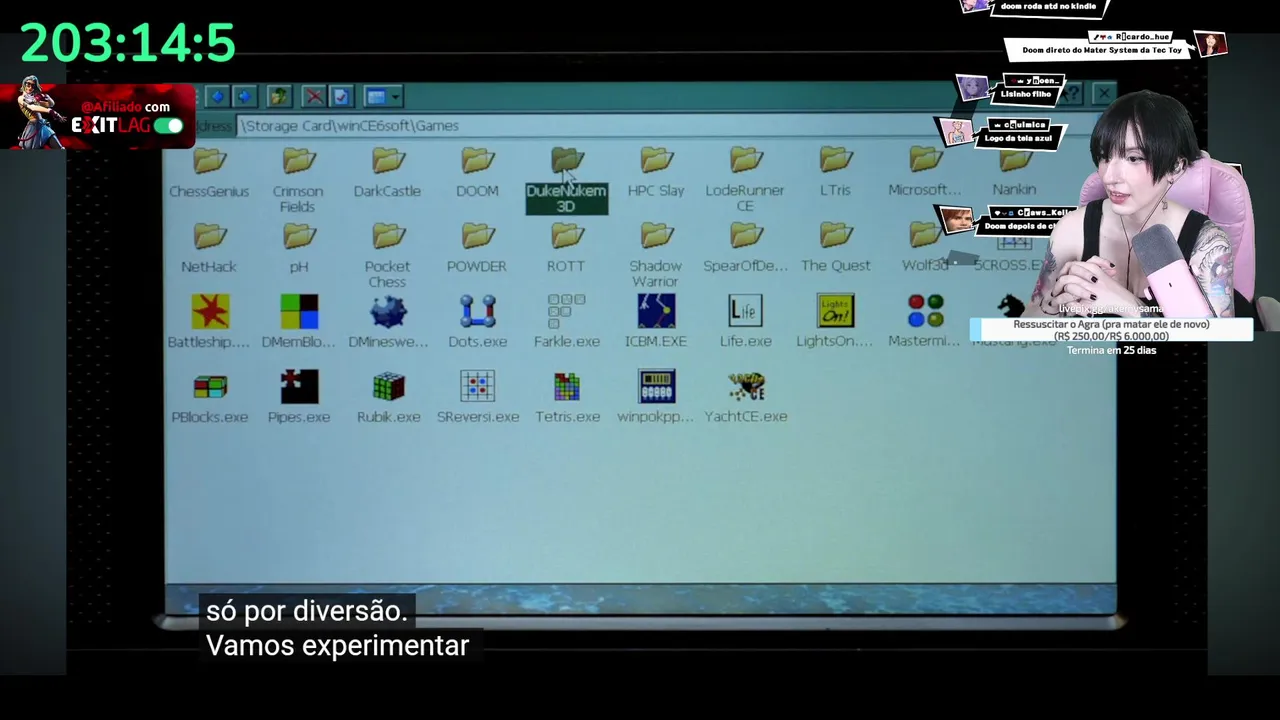Open the Nankin folder
Image resolution: width=1280 pixels, height=720 pixels.
pos(1014,172)
